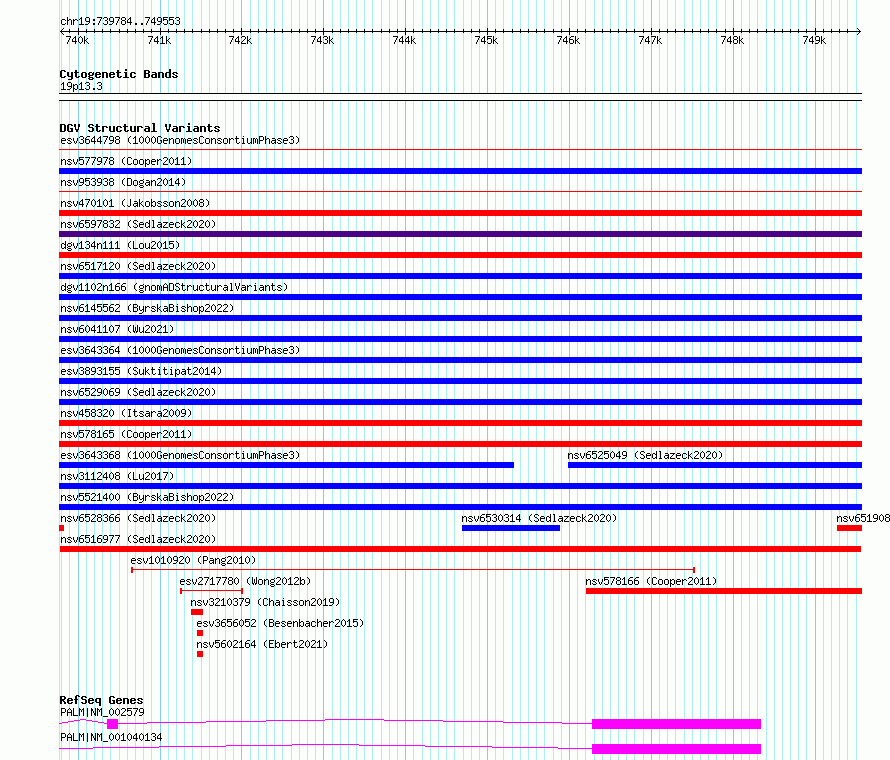Click the nsv6528366 small red marker

coord(62,528)
